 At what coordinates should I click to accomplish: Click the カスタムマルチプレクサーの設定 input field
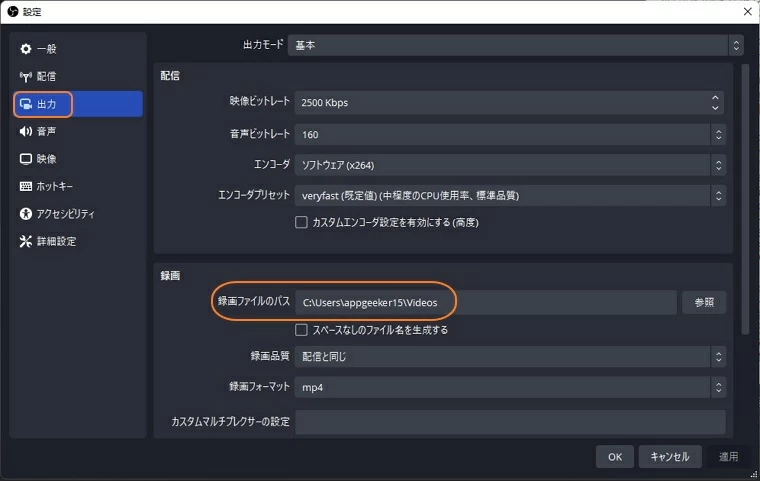pyautogui.click(x=510, y=422)
